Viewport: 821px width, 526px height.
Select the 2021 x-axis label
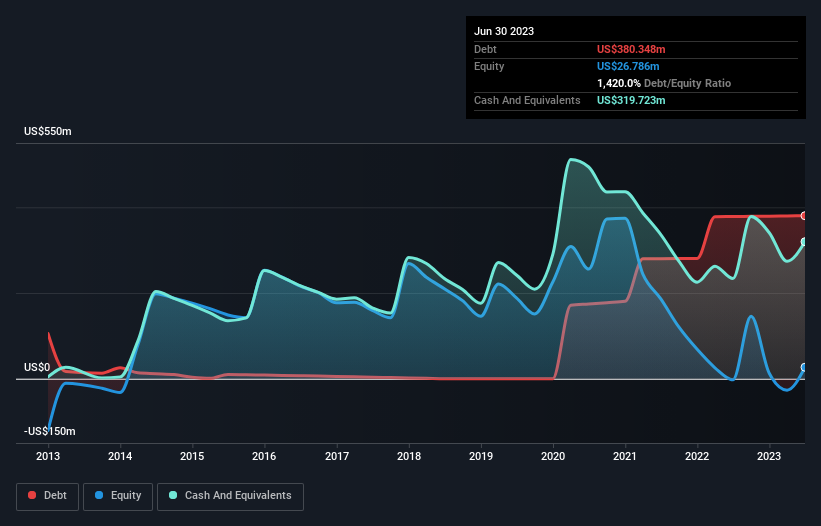click(x=625, y=456)
